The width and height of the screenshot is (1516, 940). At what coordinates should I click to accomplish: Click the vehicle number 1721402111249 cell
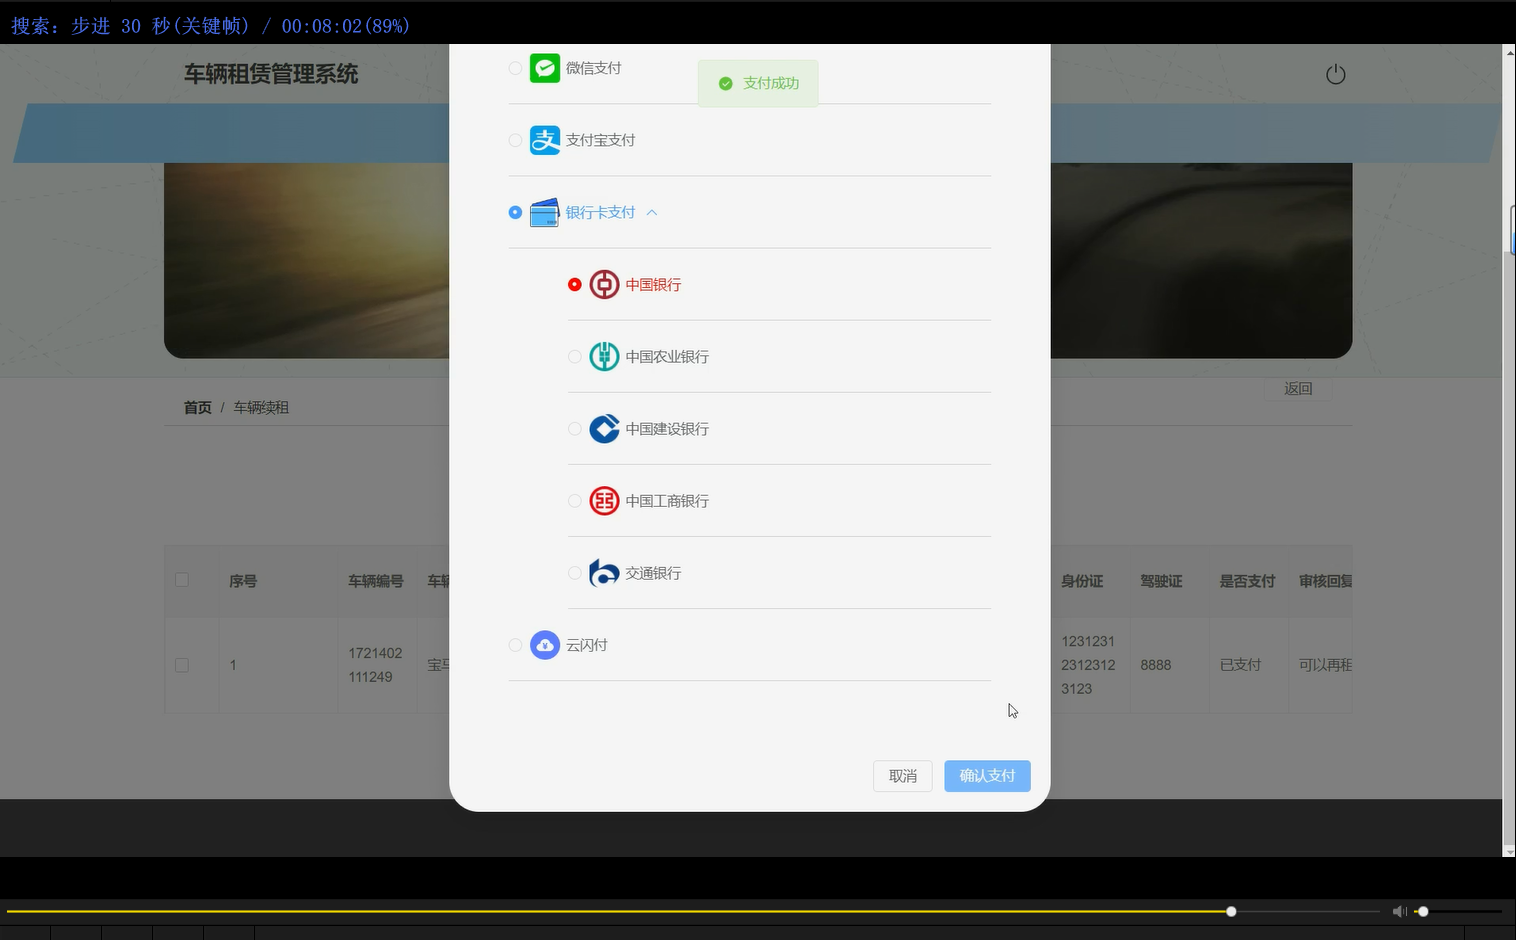[x=375, y=665]
